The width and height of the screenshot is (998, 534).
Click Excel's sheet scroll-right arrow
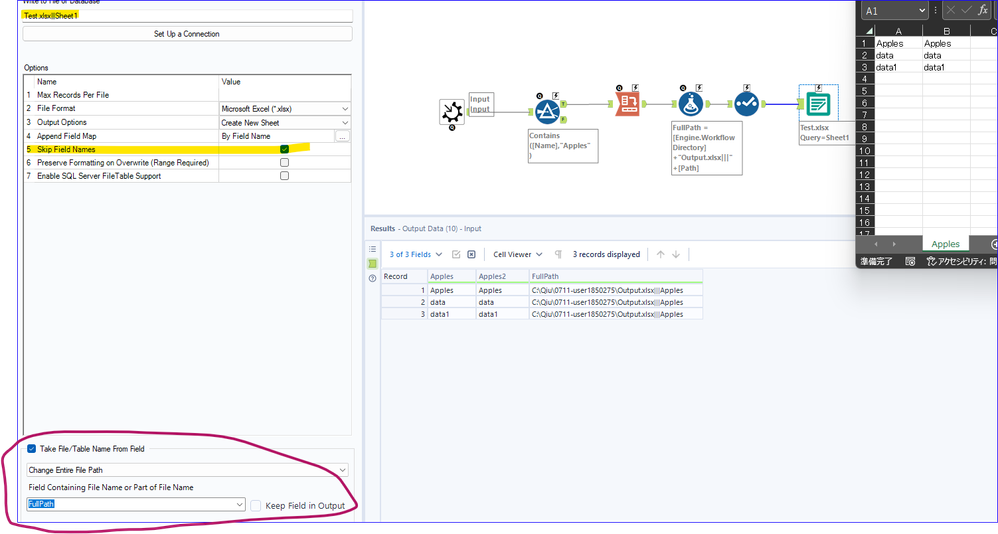pyautogui.click(x=894, y=244)
